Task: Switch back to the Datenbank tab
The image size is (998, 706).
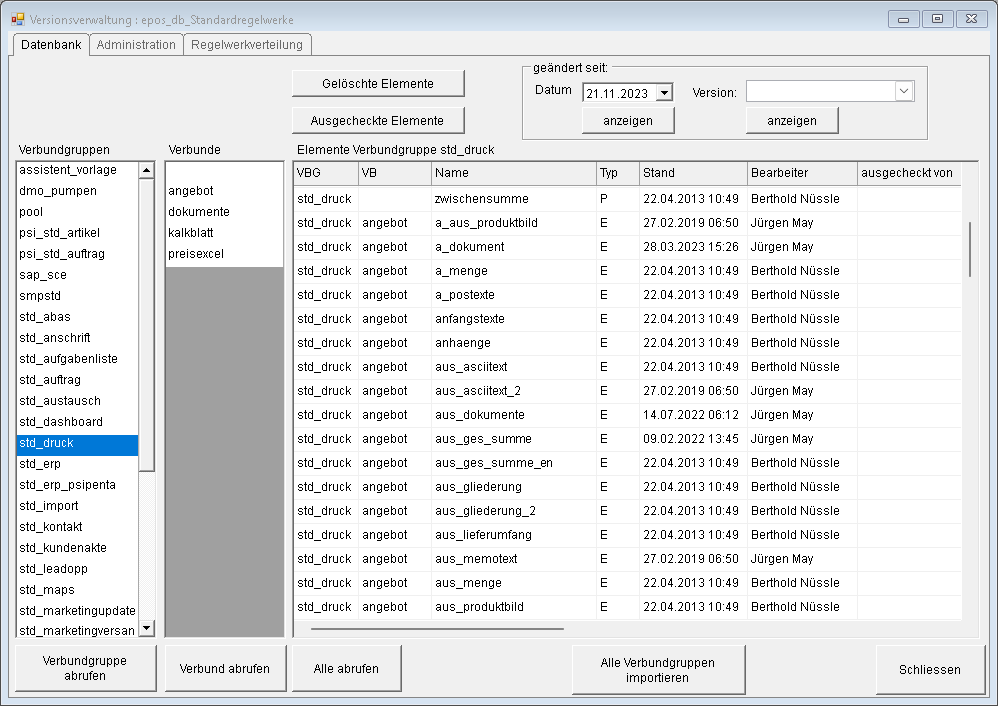Action: [x=49, y=44]
